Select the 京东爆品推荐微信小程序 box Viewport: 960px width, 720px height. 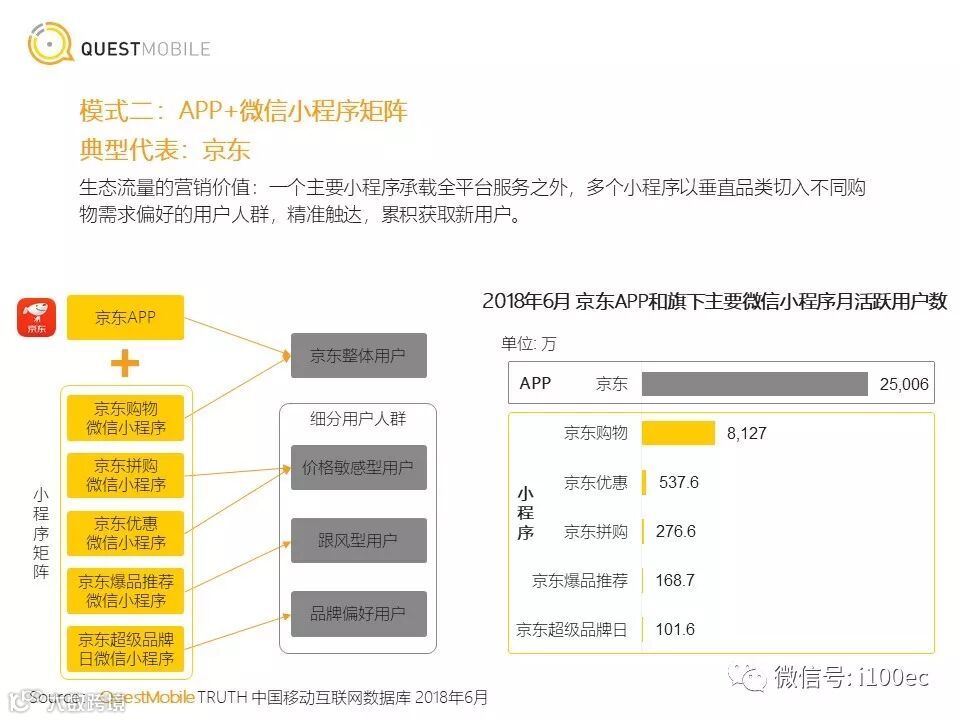[x=126, y=591]
